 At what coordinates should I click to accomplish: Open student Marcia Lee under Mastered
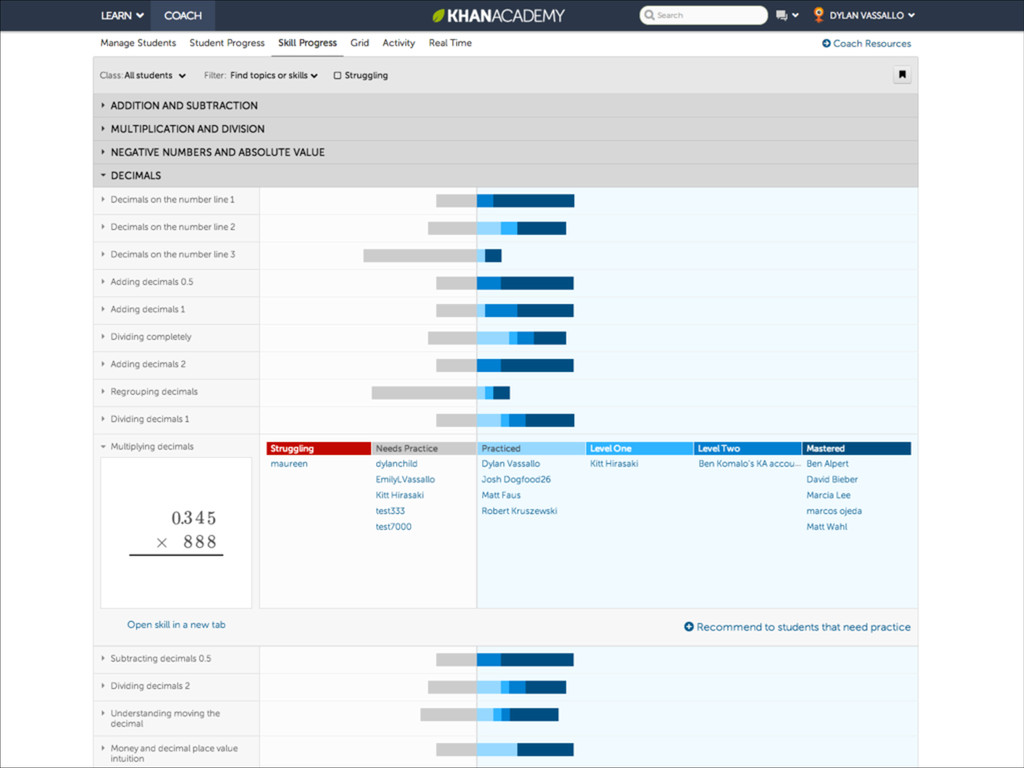coord(828,495)
